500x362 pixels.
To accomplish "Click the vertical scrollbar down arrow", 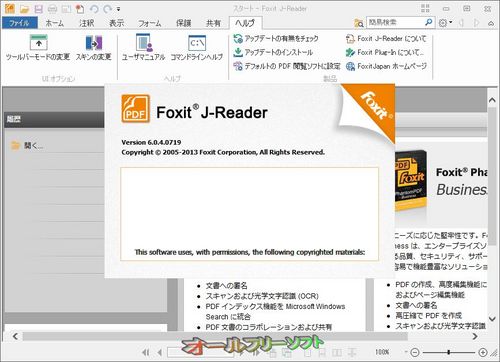I will pyautogui.click(x=492, y=319).
